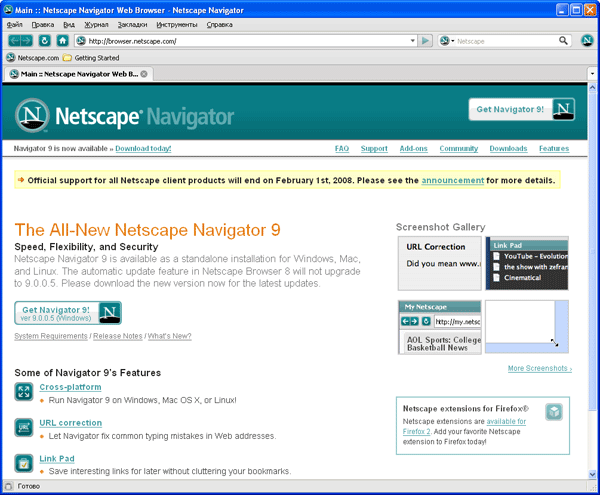Click the Netscape throbber icon in toolbar
This screenshot has height=495, width=600.
tap(587, 41)
